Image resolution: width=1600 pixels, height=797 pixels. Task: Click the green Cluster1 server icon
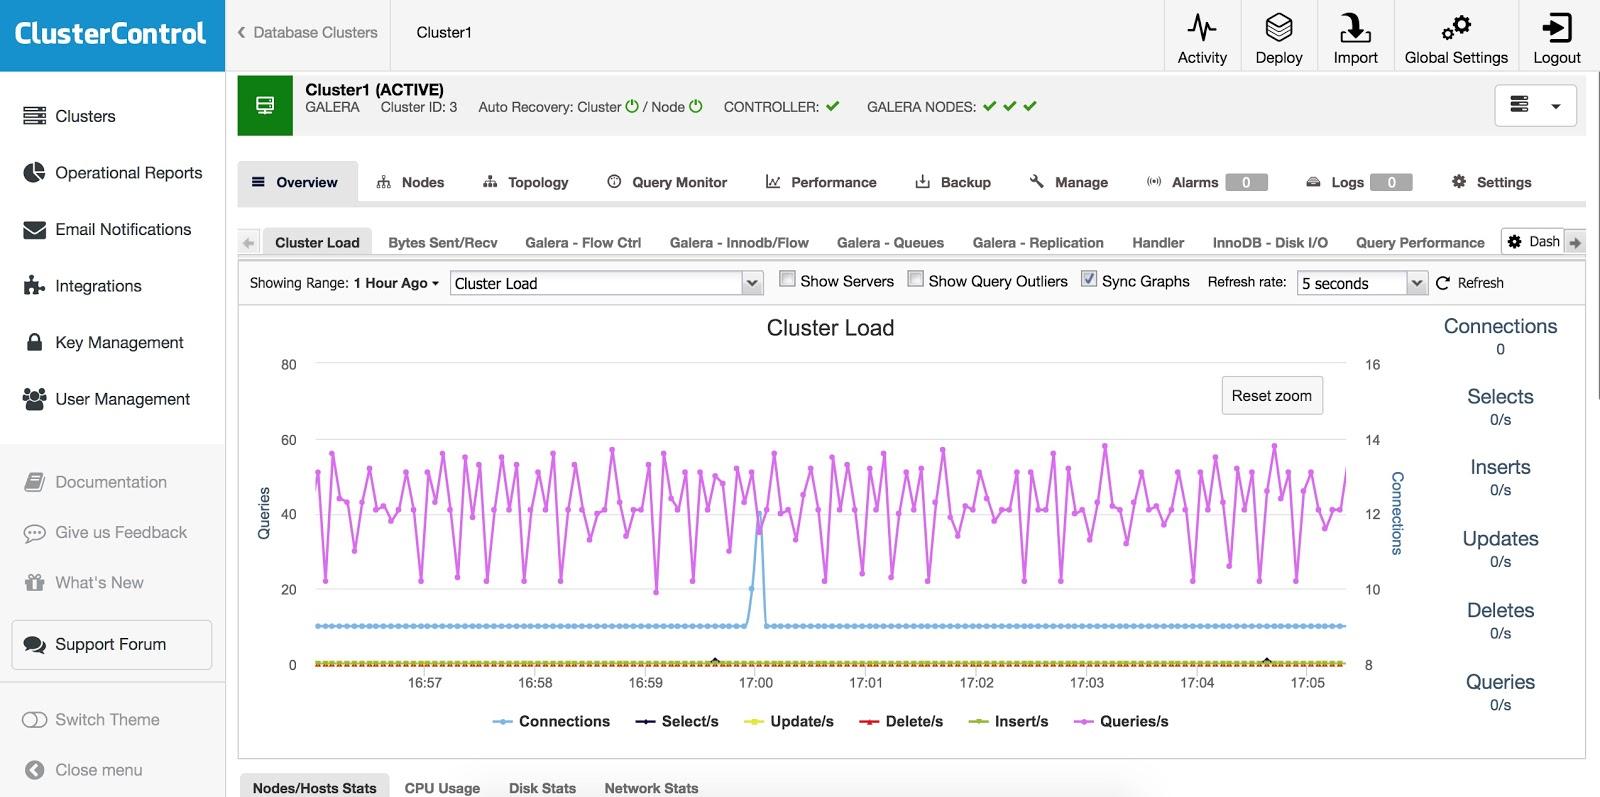[265, 105]
